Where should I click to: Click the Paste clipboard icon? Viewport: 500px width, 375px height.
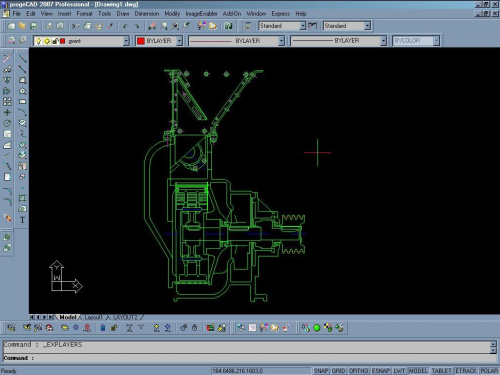[99, 26]
